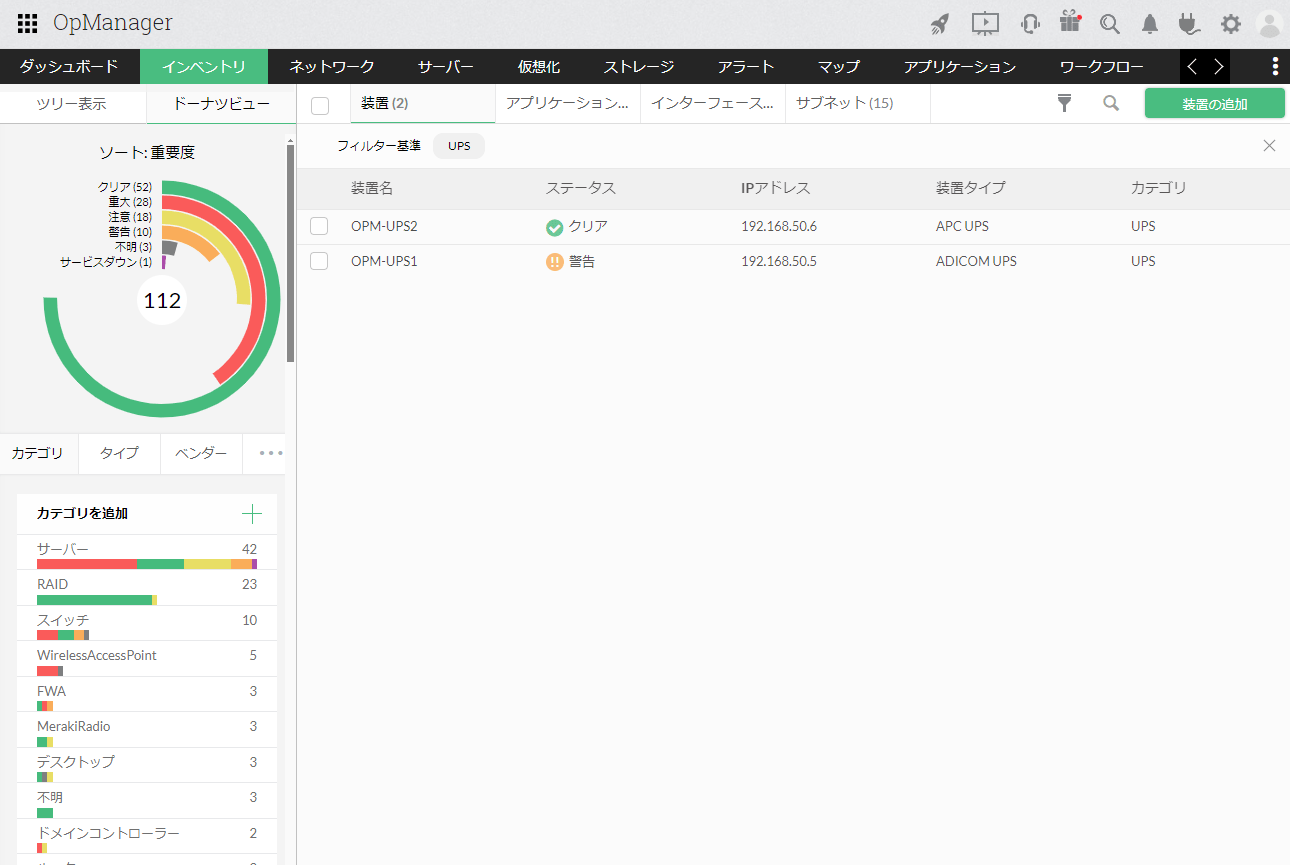Click the headset support icon
The height and width of the screenshot is (865, 1290).
point(1029,24)
